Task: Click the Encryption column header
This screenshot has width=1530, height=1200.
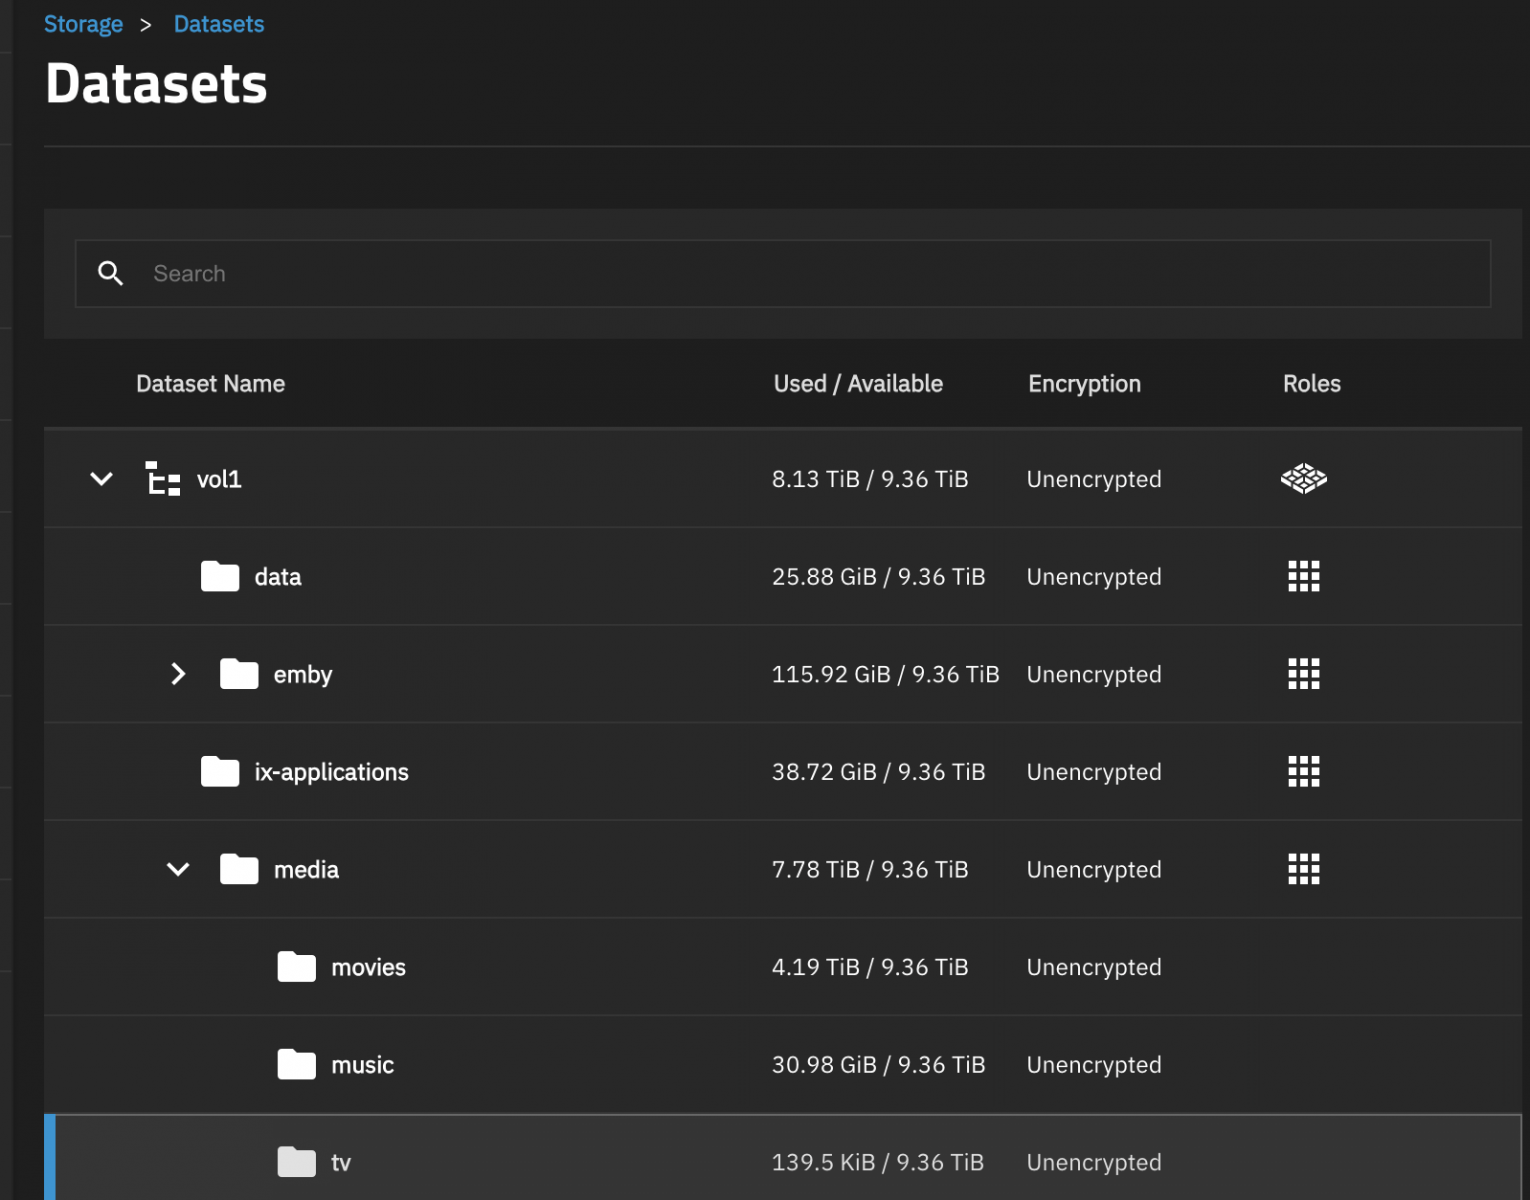Action: (1084, 384)
